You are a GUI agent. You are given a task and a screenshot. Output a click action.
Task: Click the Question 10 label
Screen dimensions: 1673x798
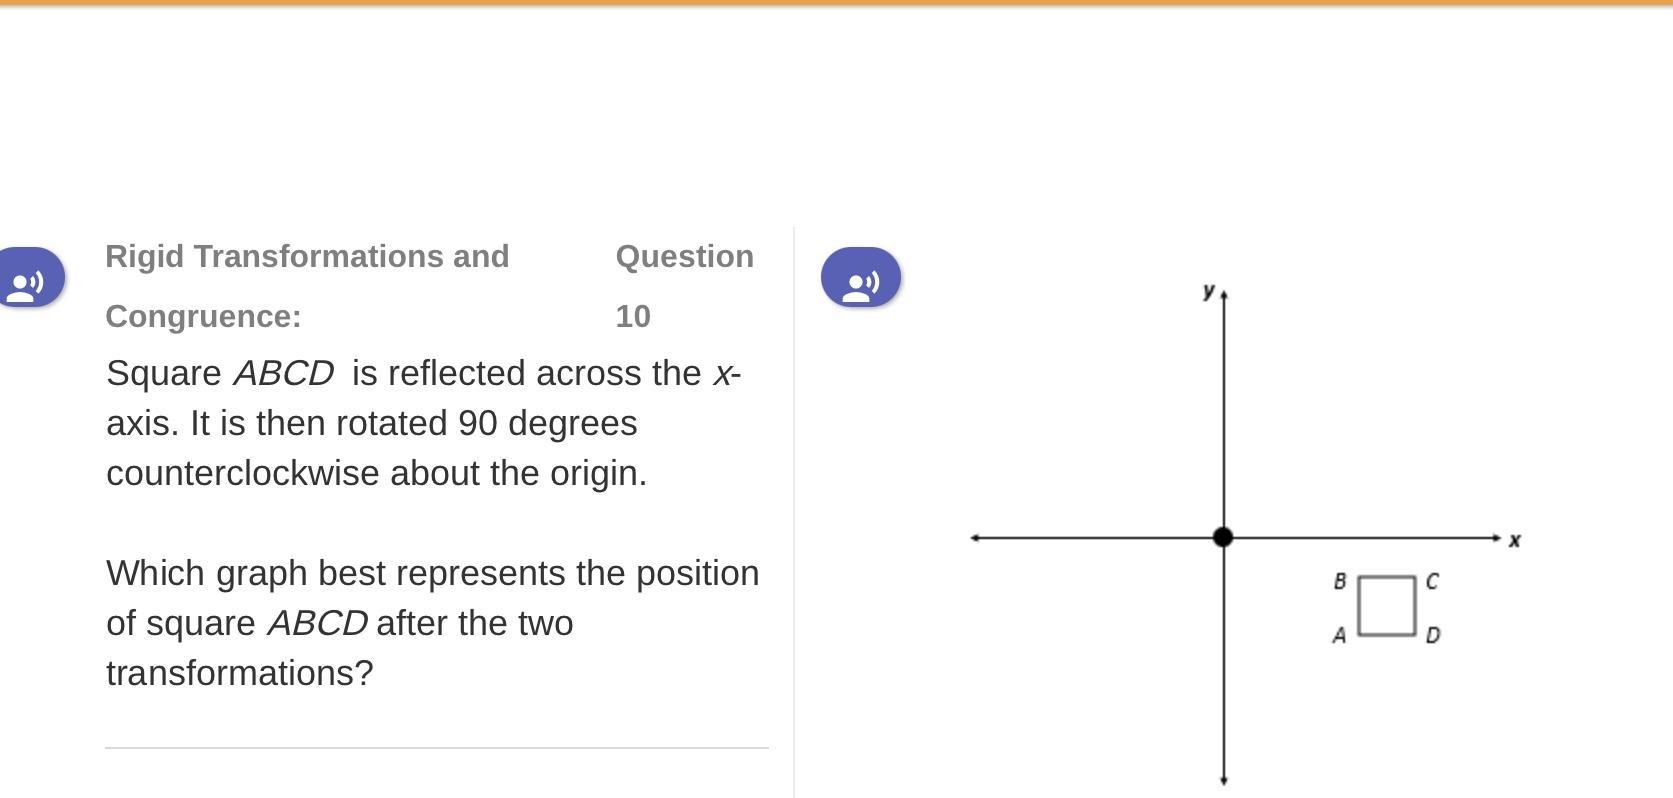pos(685,286)
